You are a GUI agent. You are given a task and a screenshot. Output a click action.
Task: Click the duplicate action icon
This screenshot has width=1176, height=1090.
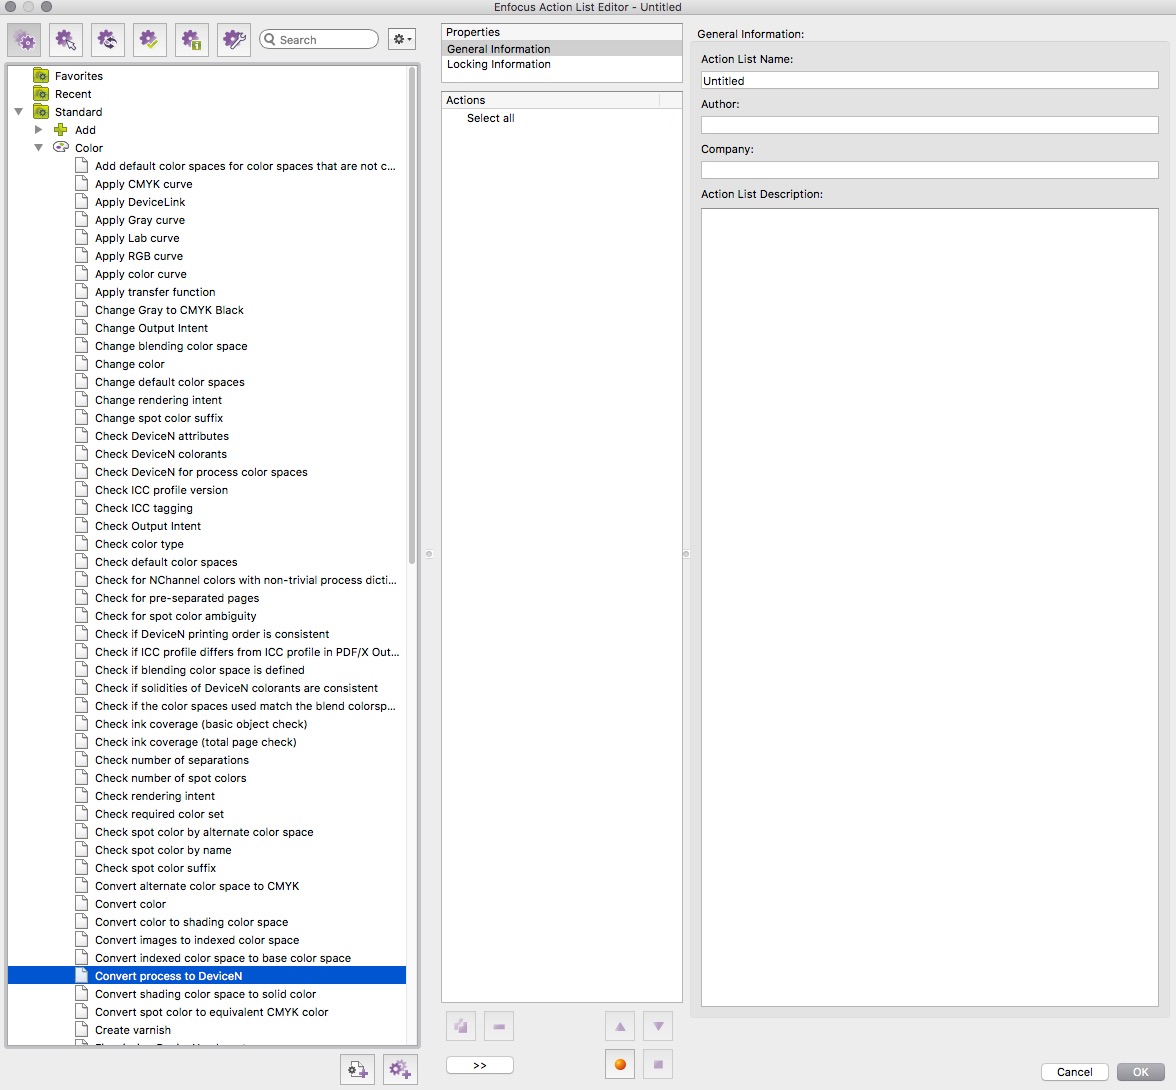tap(460, 1026)
